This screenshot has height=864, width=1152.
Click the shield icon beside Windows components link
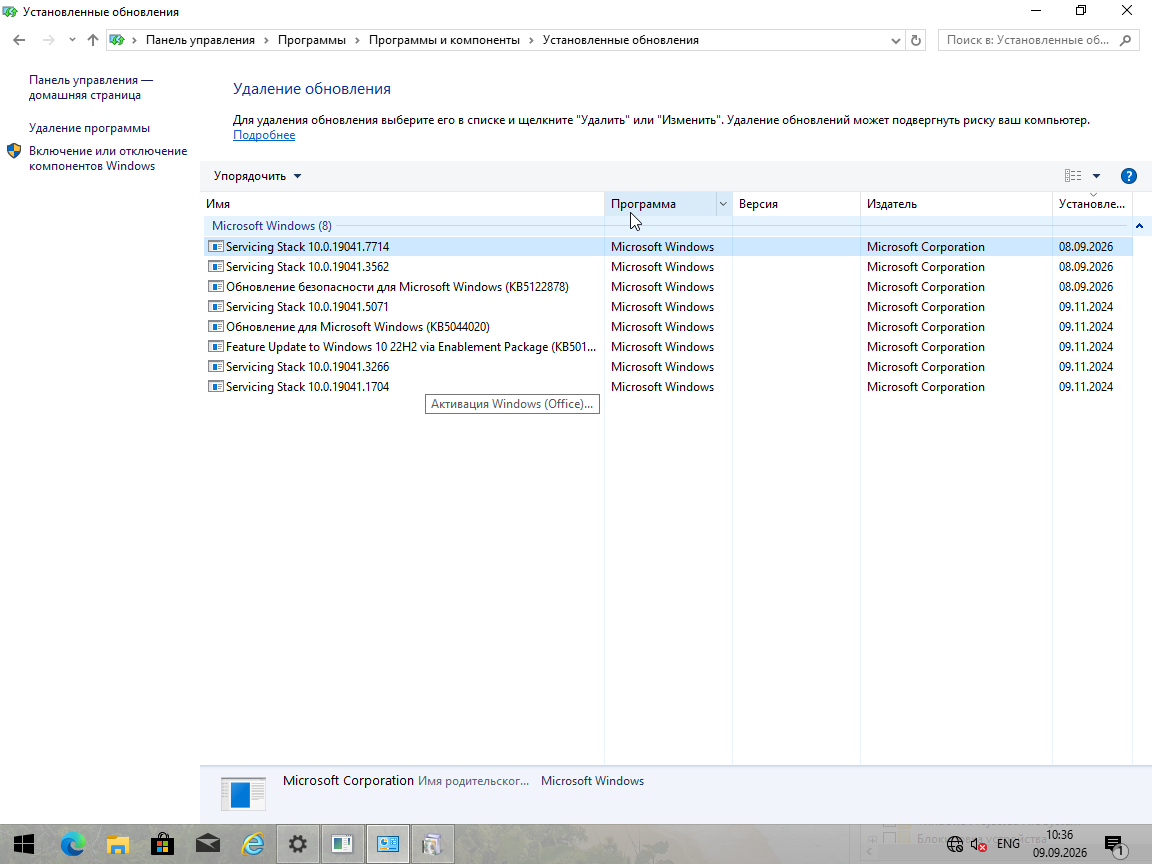(14, 151)
